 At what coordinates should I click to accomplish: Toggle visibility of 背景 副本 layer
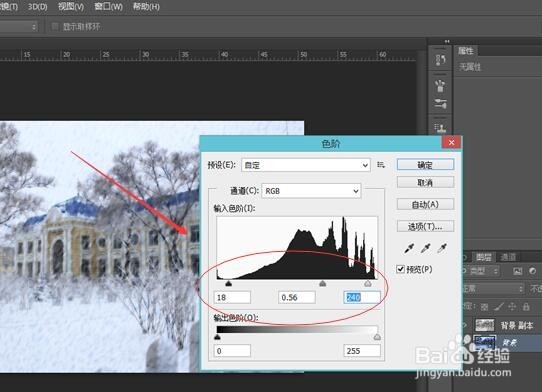pos(465,325)
